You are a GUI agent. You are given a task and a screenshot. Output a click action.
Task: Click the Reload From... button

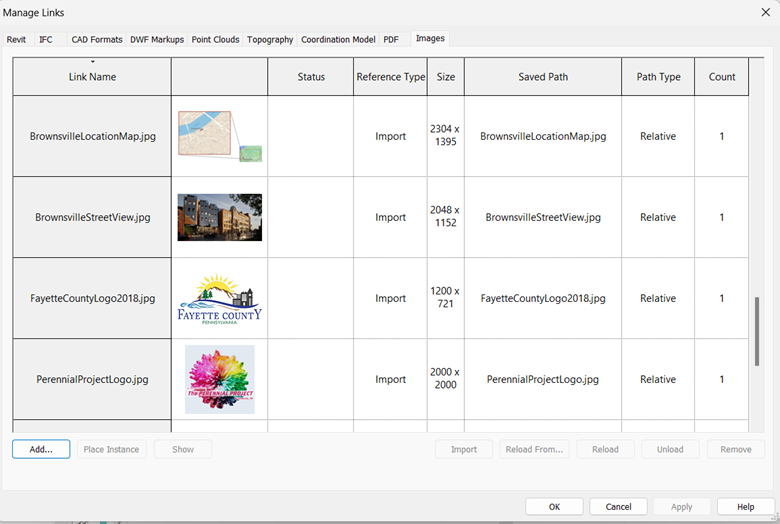pos(535,449)
